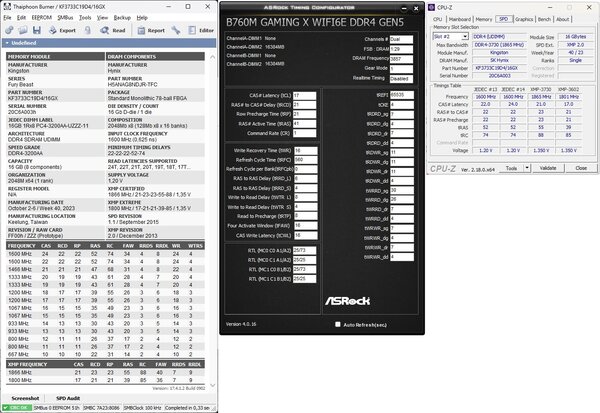Viewport: 600px width, 413px height.
Task: Open the Edit menu in Thaiphoon Burner
Action: 21,18
